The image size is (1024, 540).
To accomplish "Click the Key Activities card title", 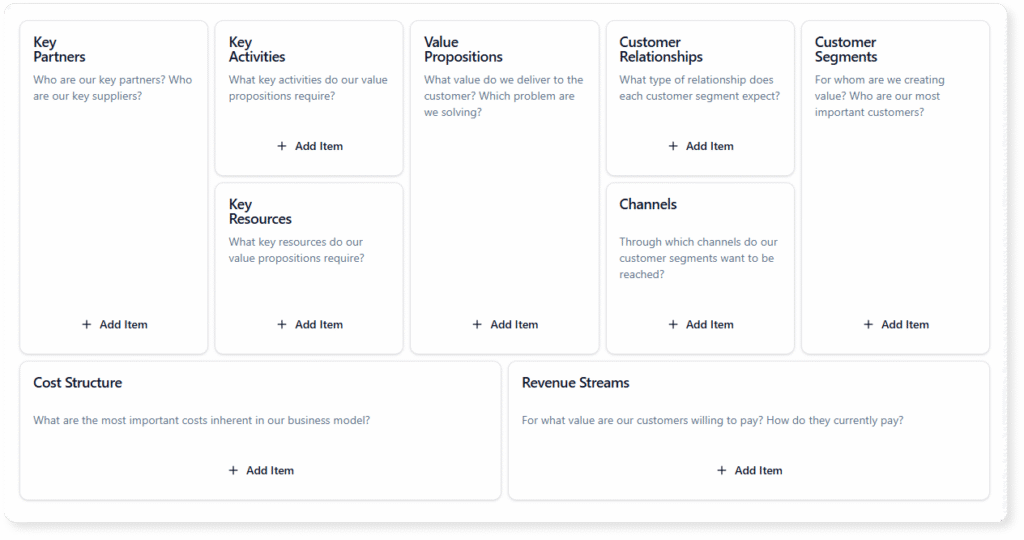I will point(257,50).
